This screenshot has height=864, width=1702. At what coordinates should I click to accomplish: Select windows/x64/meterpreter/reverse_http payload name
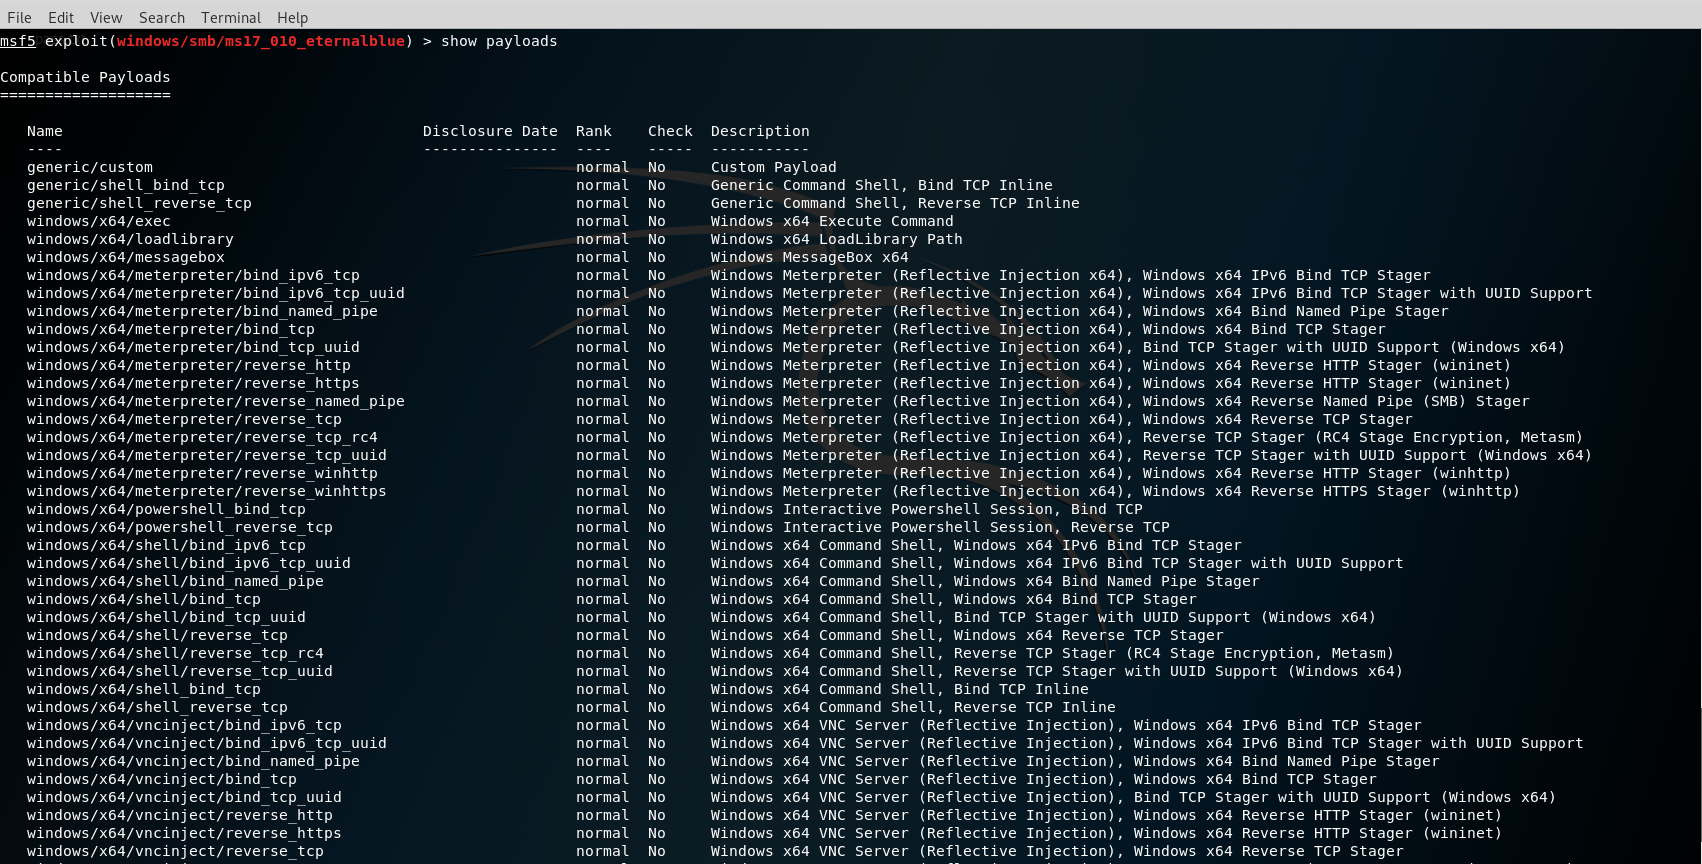coord(189,365)
